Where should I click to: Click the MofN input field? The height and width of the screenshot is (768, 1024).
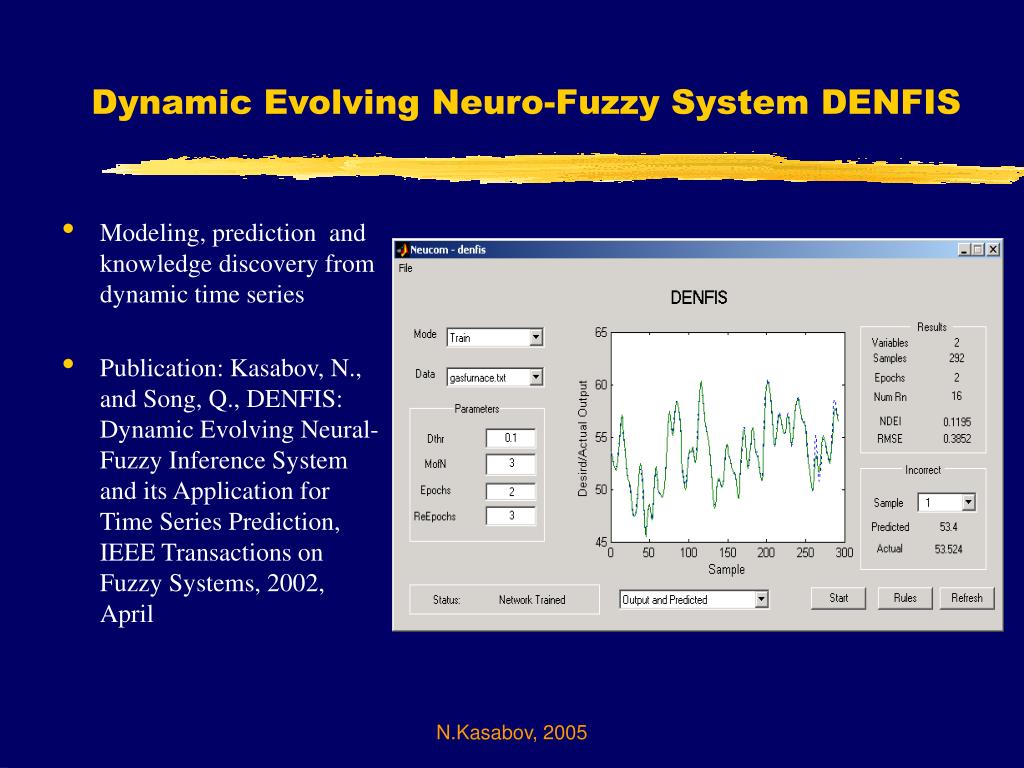coord(511,463)
